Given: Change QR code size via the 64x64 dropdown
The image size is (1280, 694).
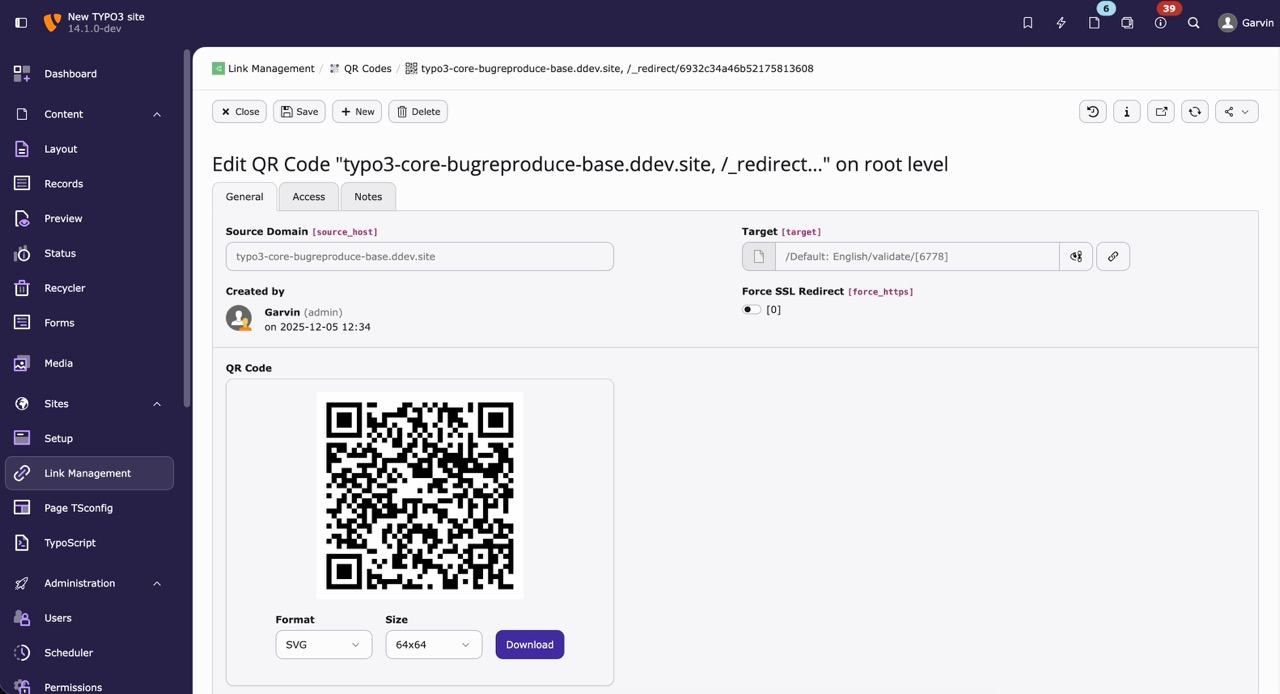Looking at the screenshot, I should pos(433,644).
